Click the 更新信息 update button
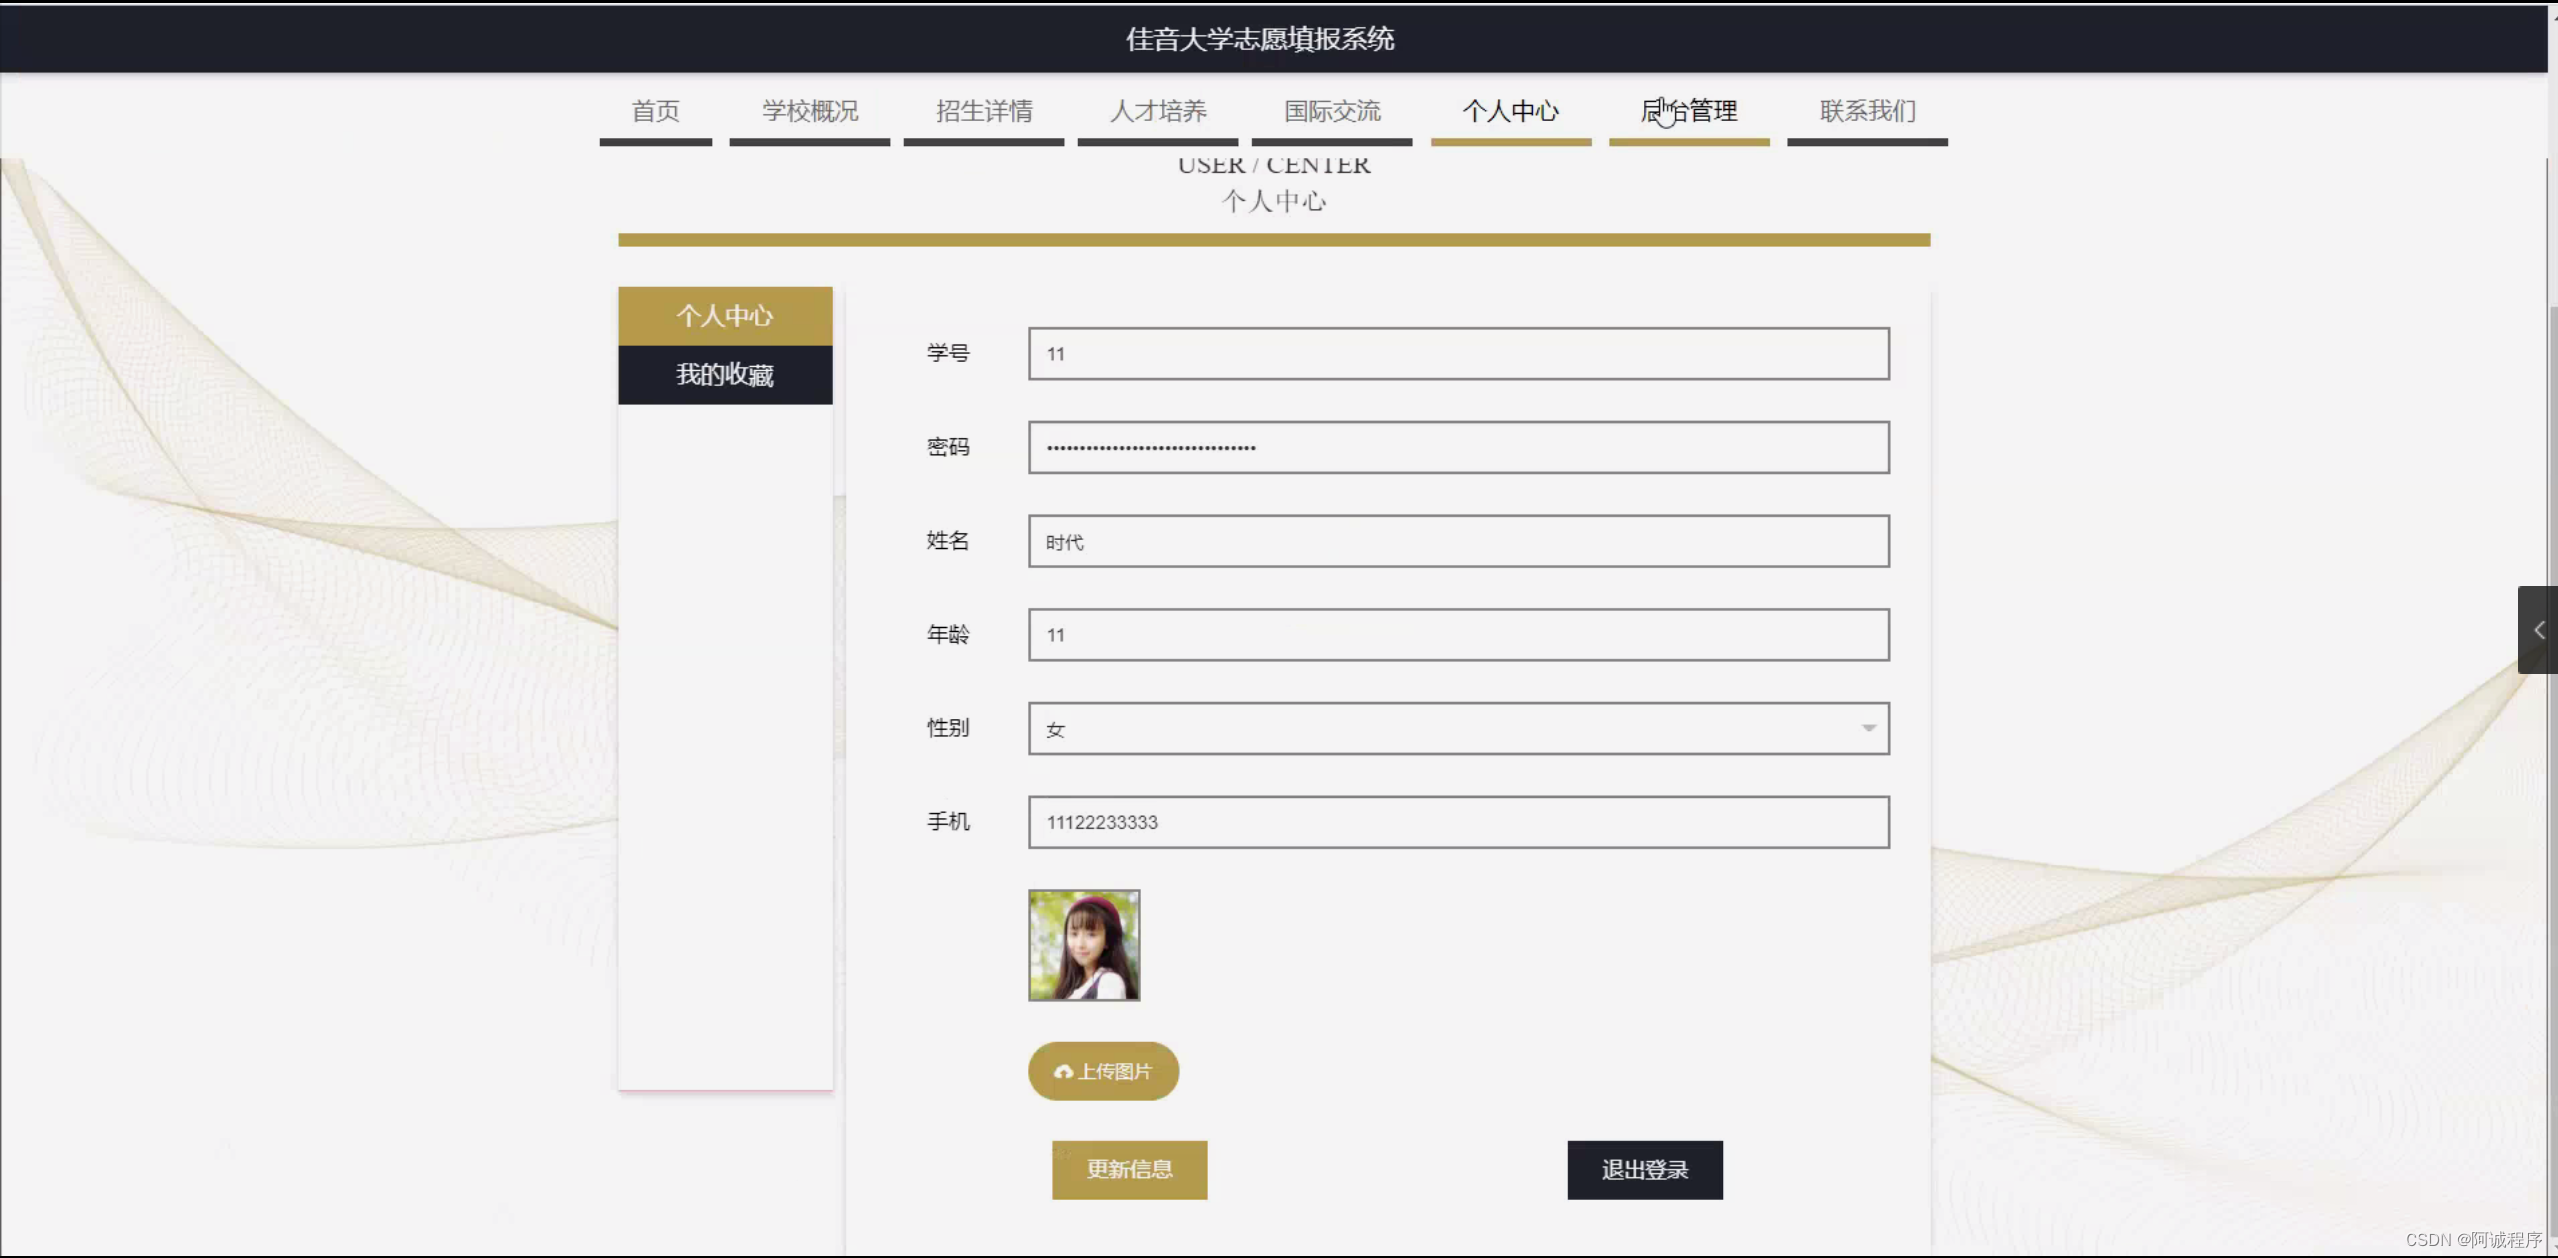Viewport: 2558px width, 1258px height. (1129, 1169)
